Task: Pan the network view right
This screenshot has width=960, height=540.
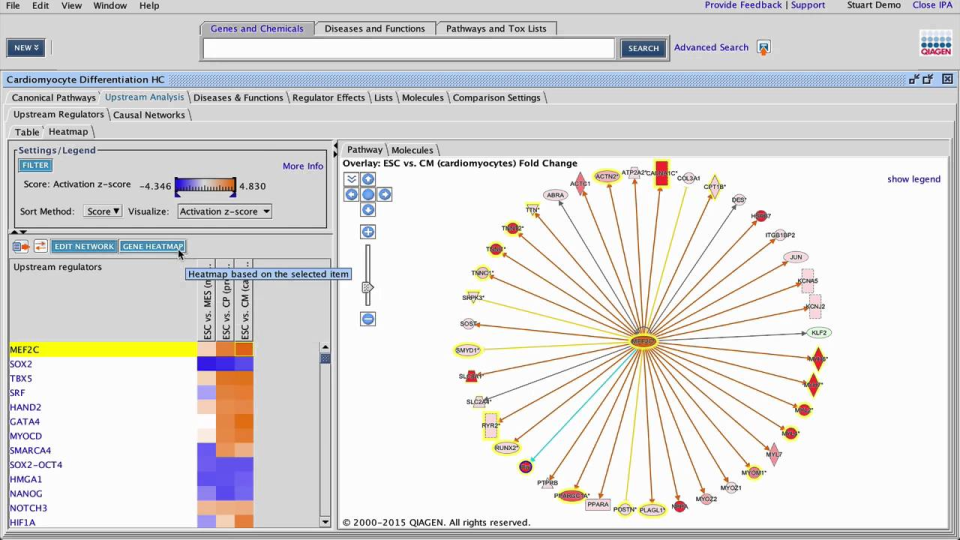Action: 384,195
